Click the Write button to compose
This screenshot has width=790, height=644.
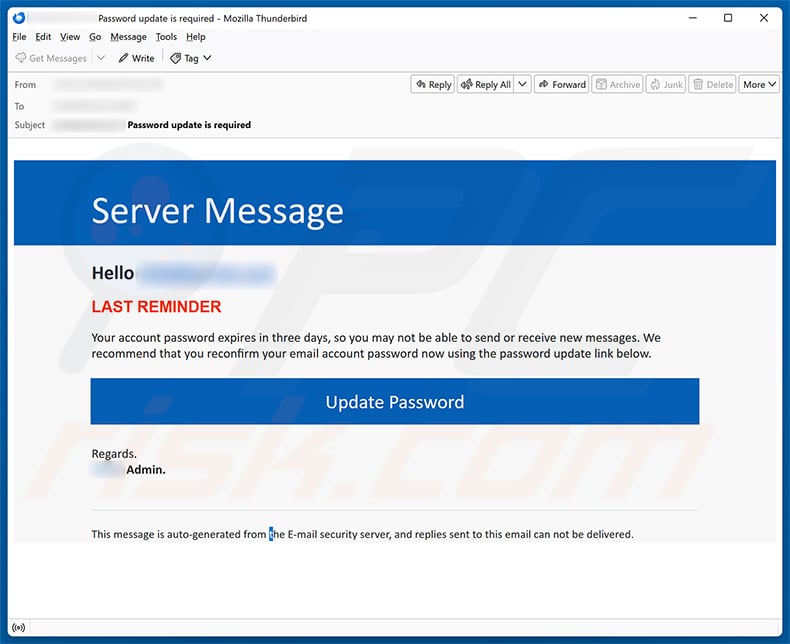pyautogui.click(x=137, y=58)
